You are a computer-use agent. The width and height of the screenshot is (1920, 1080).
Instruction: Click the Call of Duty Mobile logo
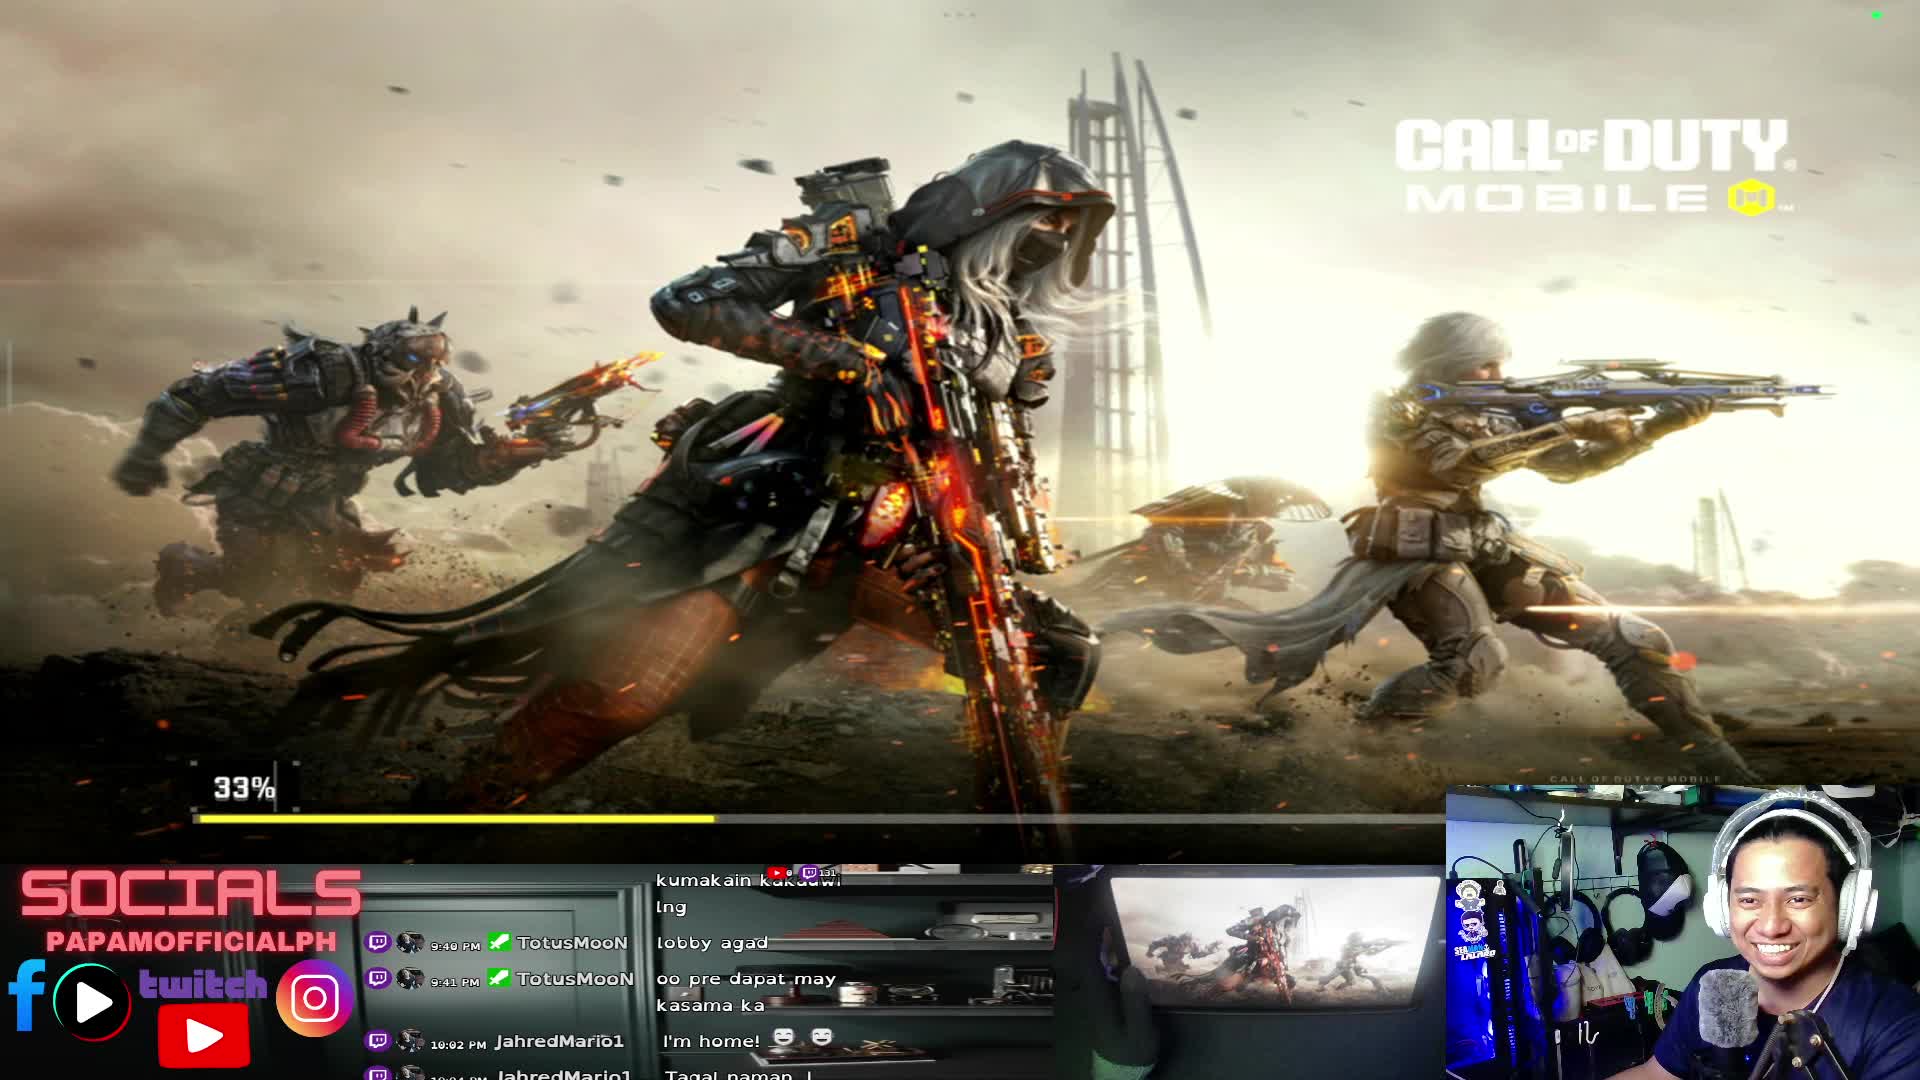pyautogui.click(x=1596, y=165)
